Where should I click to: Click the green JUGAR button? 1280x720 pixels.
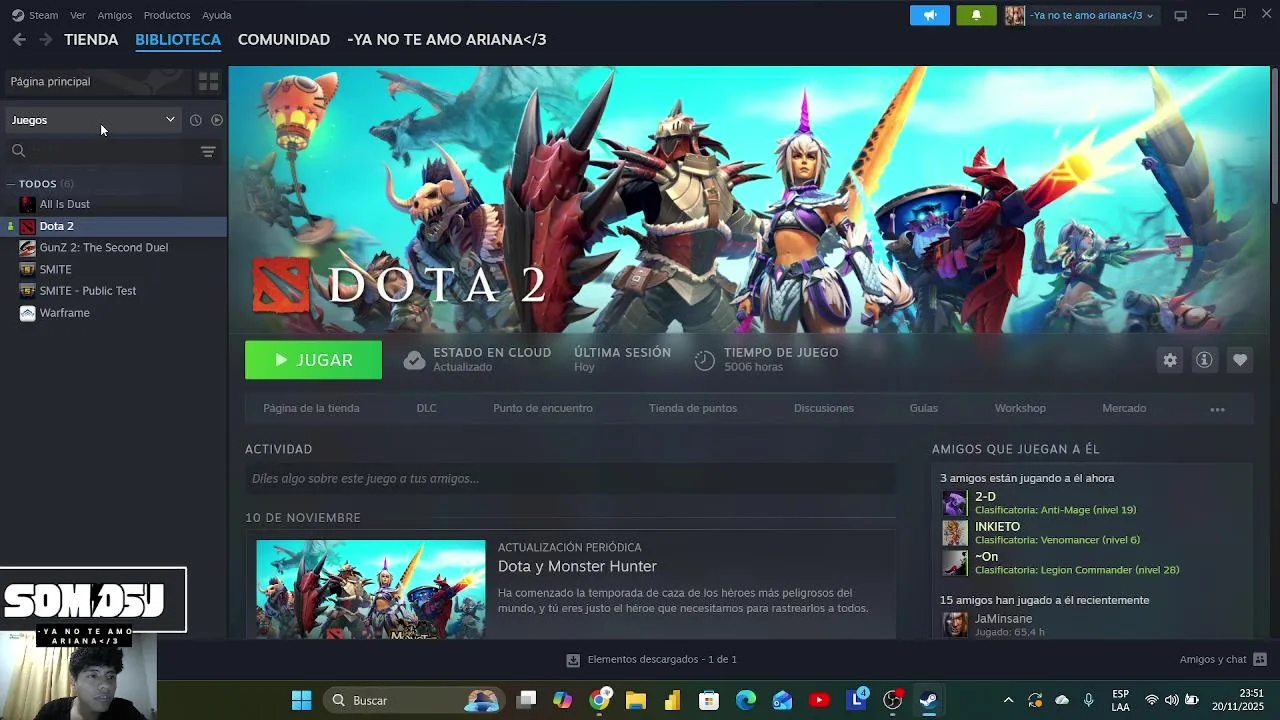click(313, 360)
